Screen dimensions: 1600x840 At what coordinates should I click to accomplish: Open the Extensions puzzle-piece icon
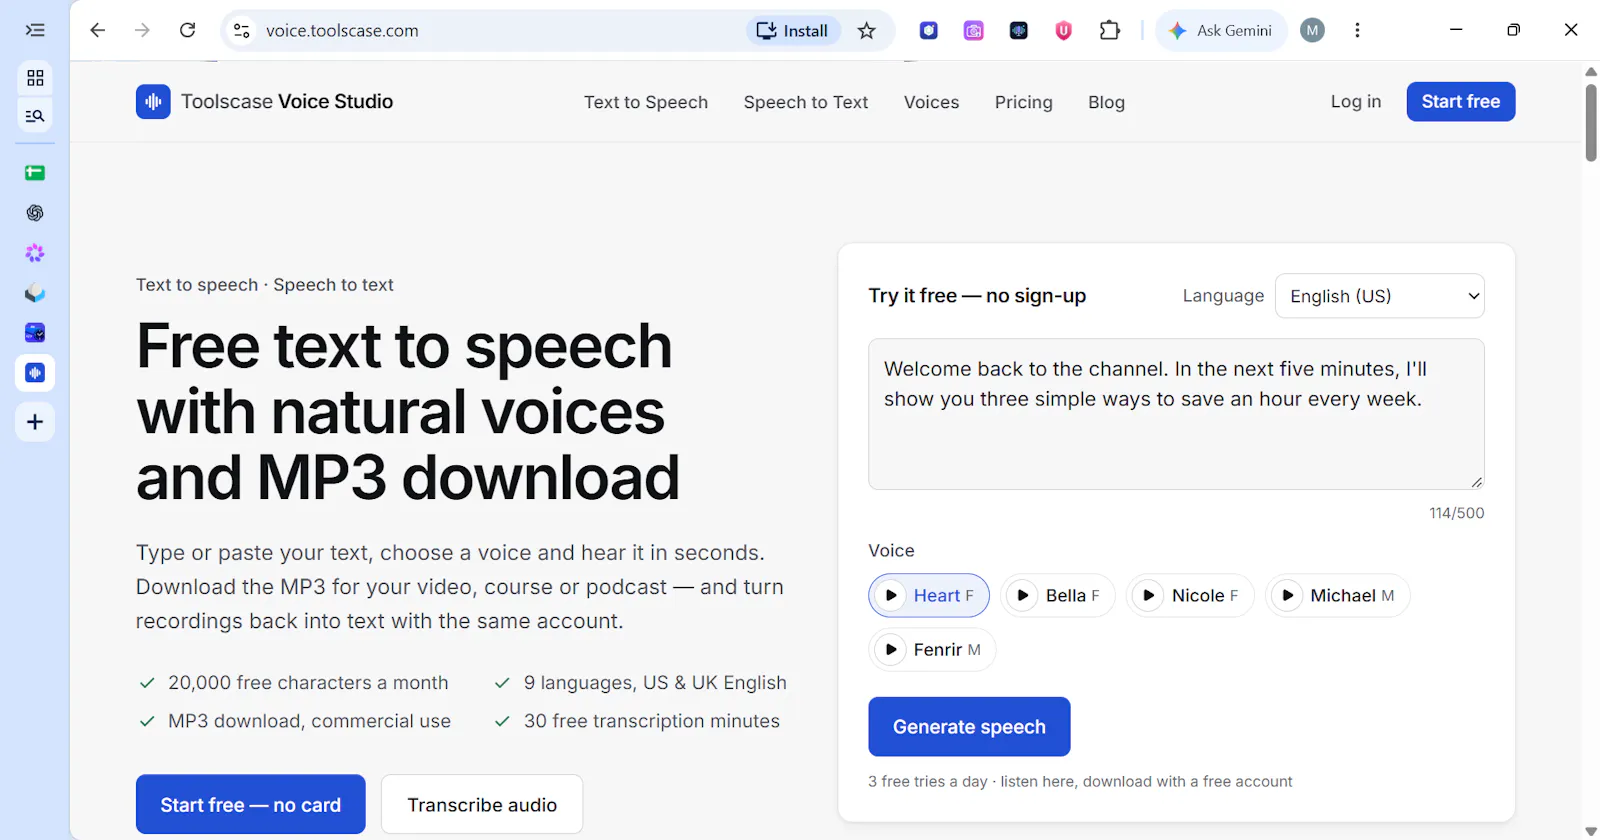(x=1109, y=30)
